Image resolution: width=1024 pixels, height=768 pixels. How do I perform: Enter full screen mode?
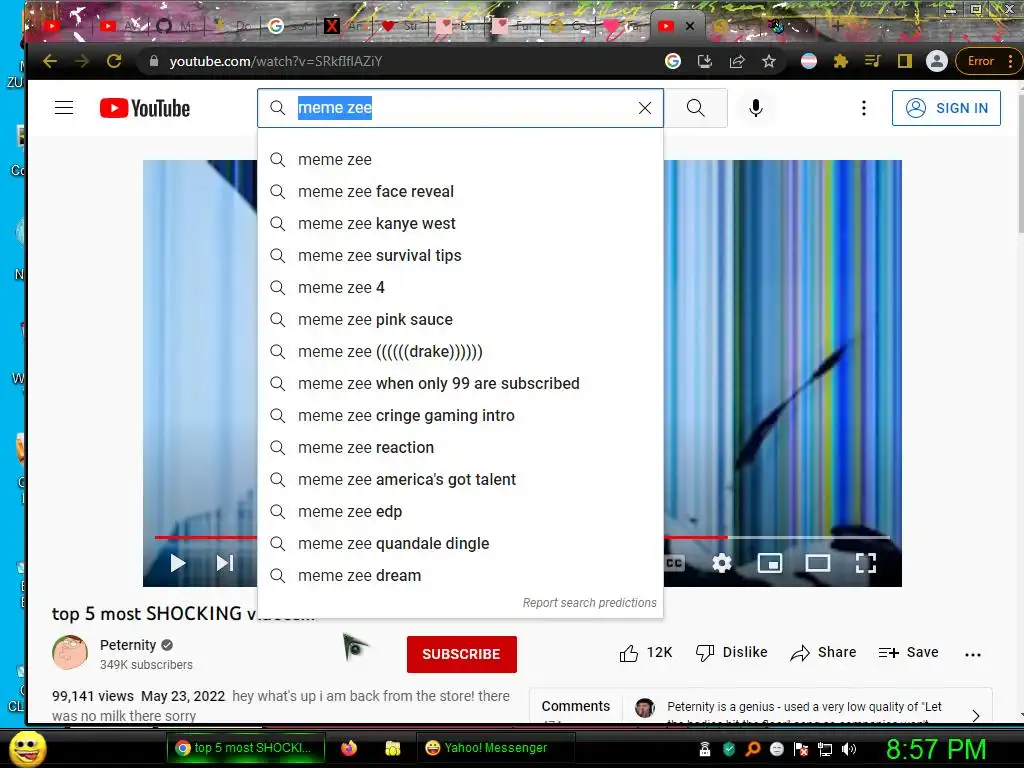(x=866, y=563)
